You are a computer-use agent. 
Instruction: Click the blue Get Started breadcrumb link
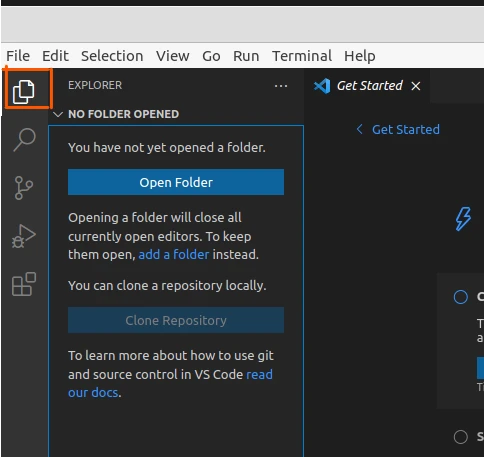[x=406, y=129]
